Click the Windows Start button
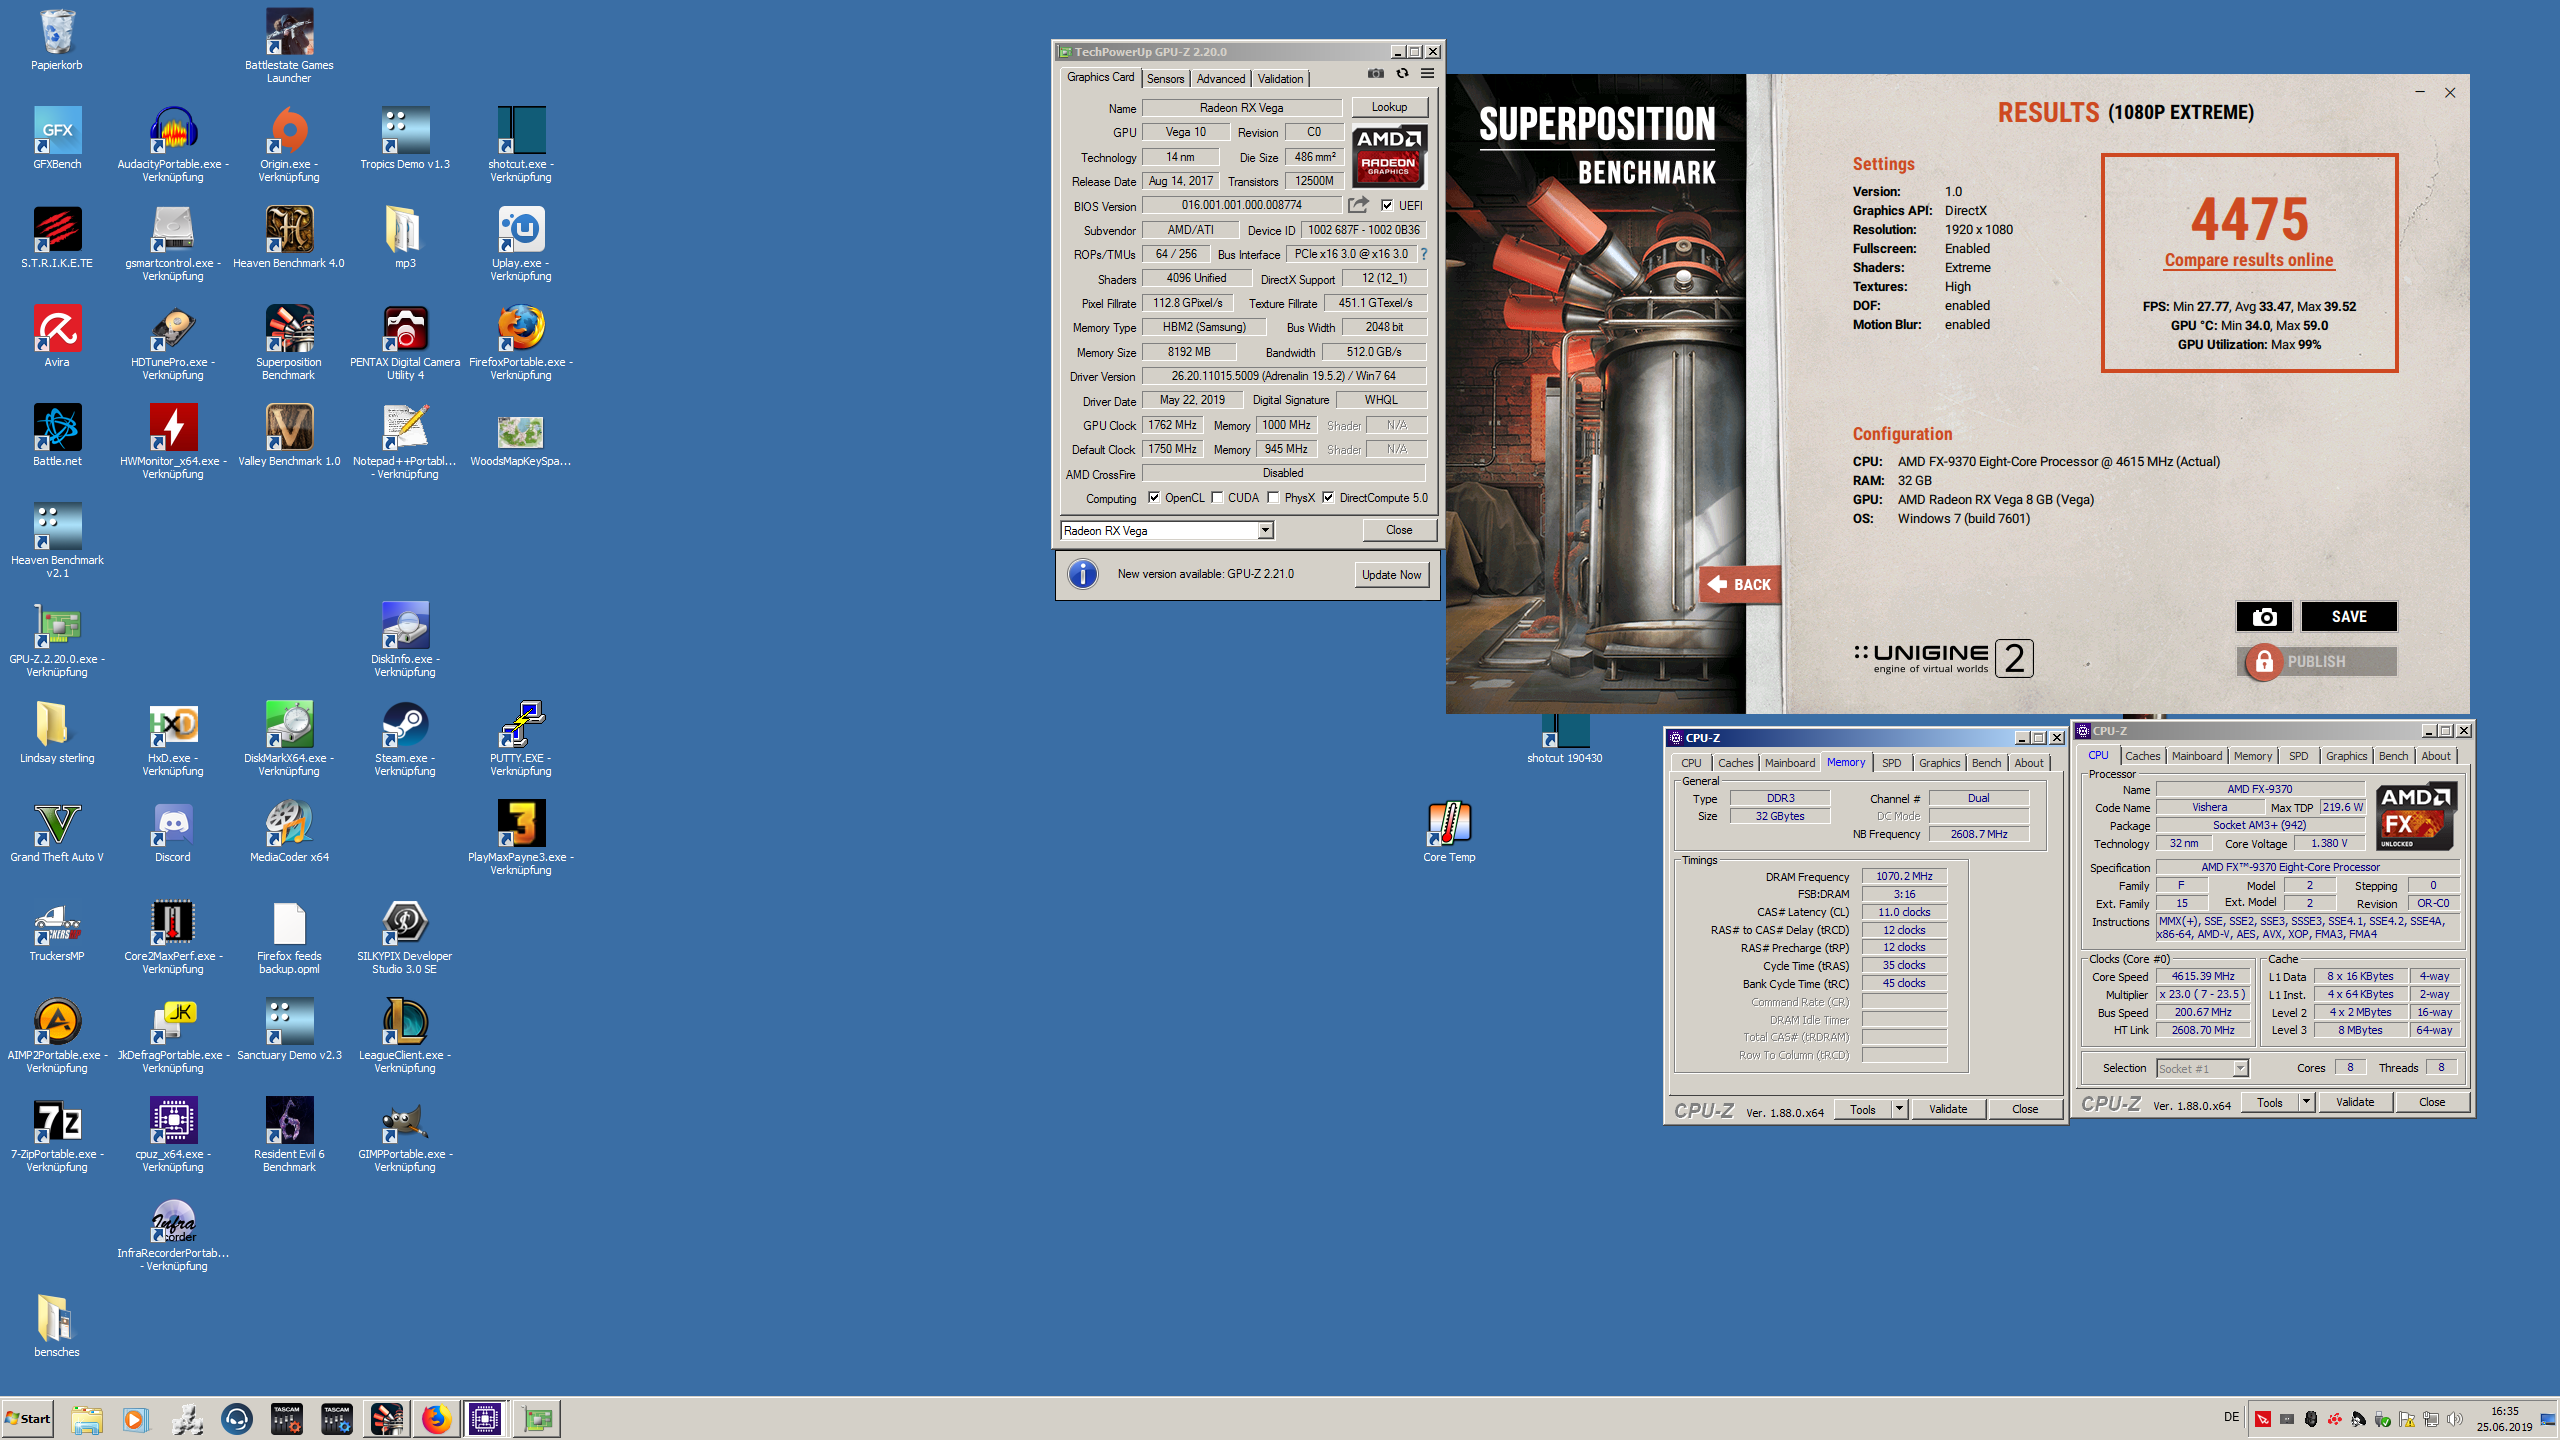Viewport: 2560px width, 1440px height. [28, 1419]
